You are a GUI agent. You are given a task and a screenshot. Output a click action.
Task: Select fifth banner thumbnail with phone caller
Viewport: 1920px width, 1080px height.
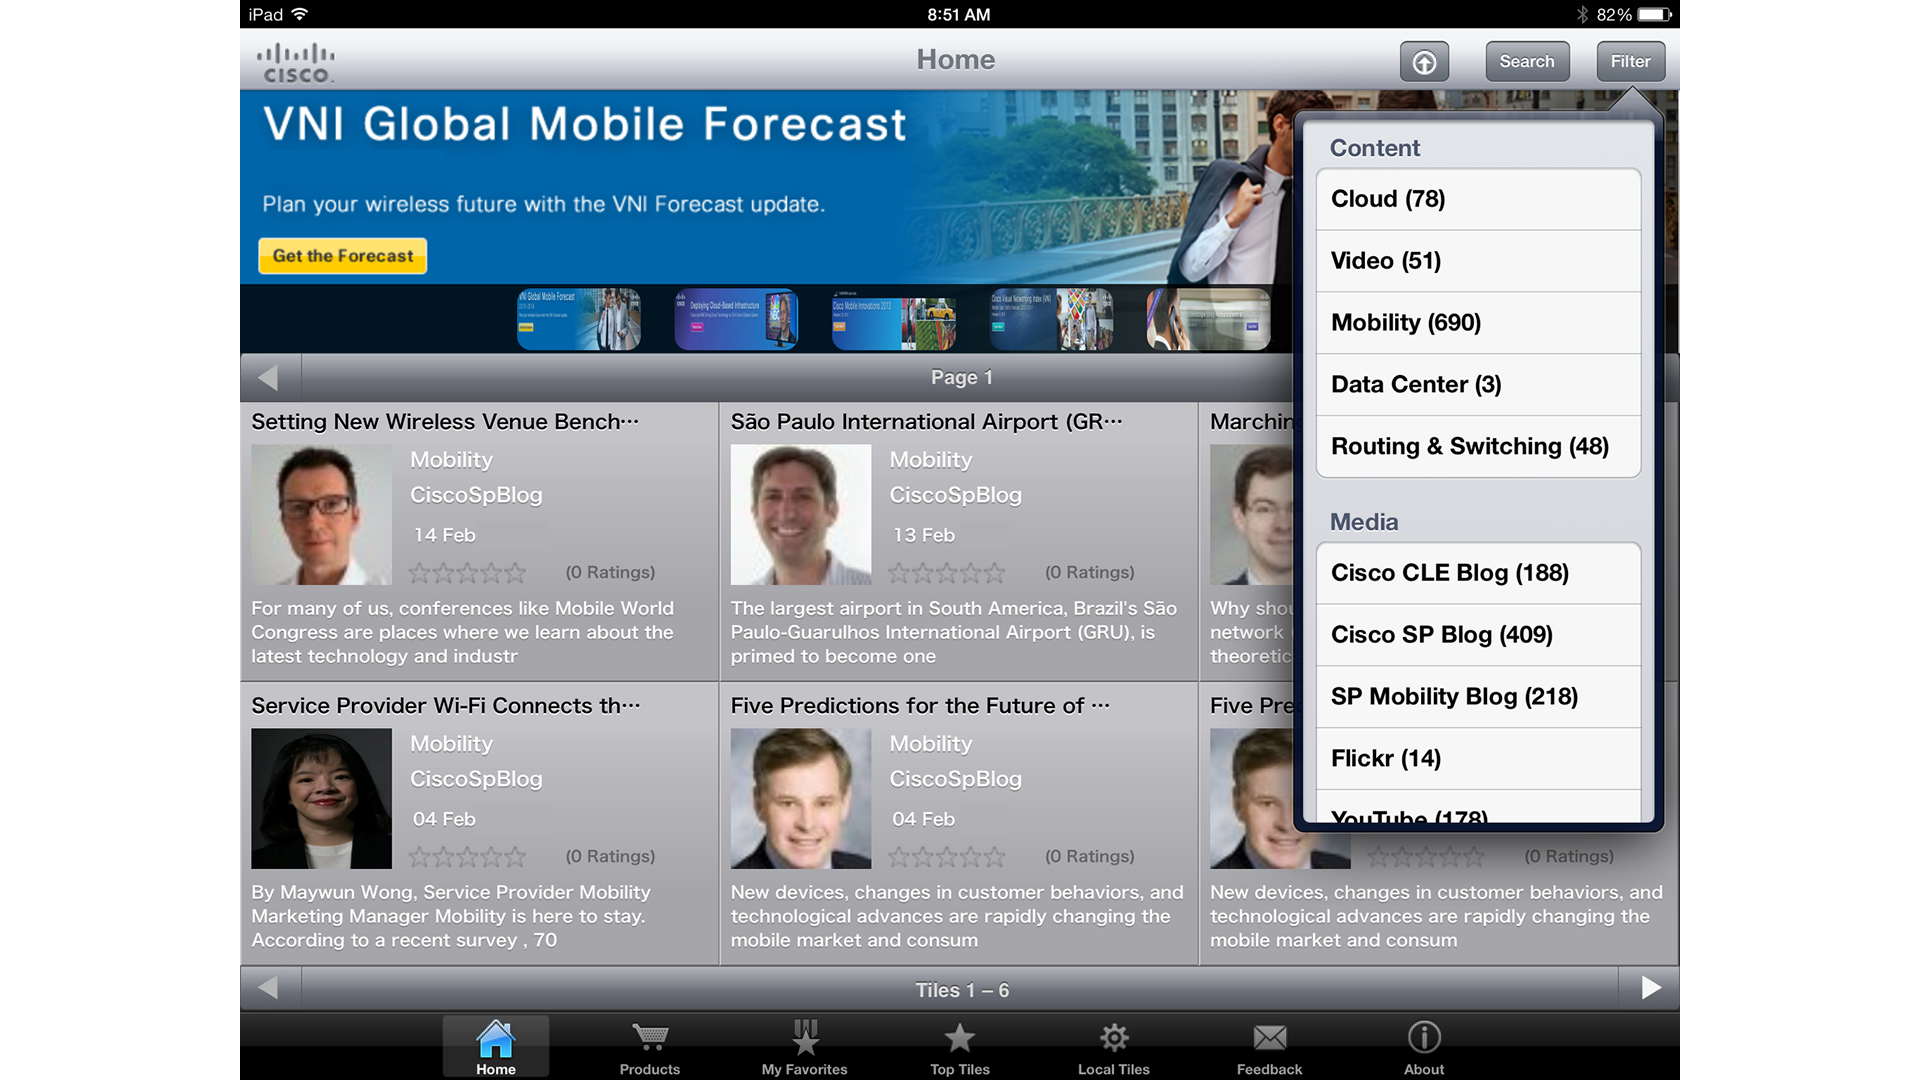tap(1208, 319)
